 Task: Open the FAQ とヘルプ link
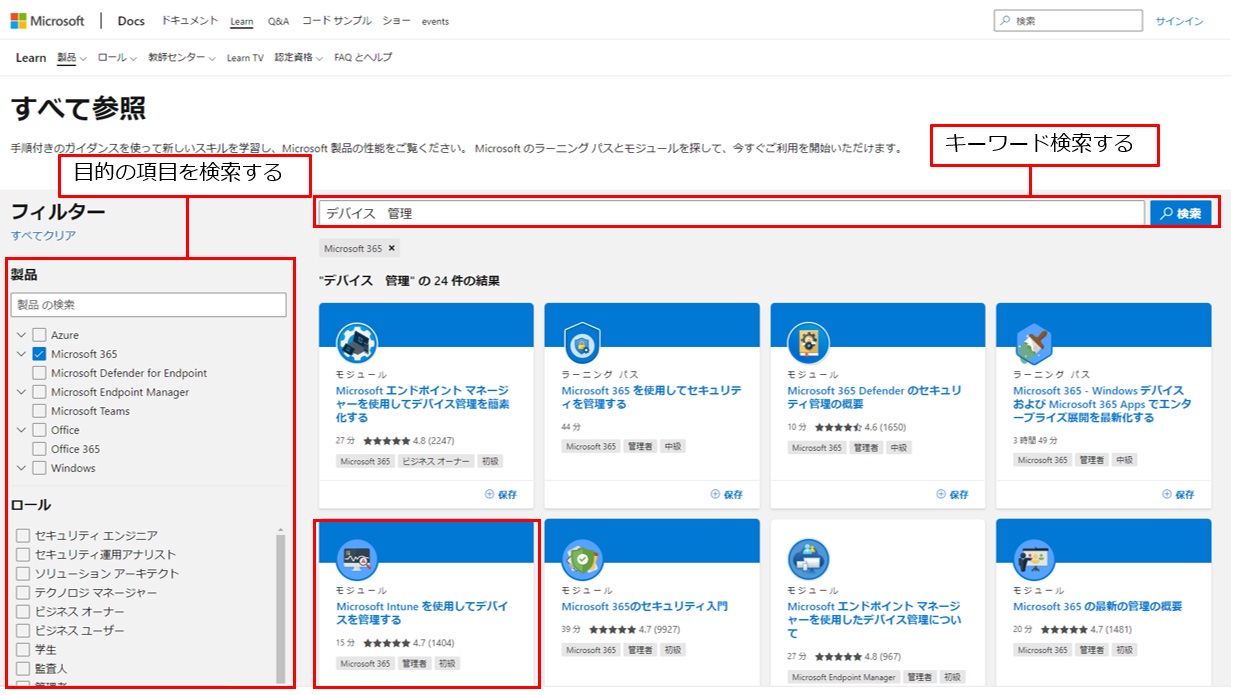pyautogui.click(x=363, y=58)
